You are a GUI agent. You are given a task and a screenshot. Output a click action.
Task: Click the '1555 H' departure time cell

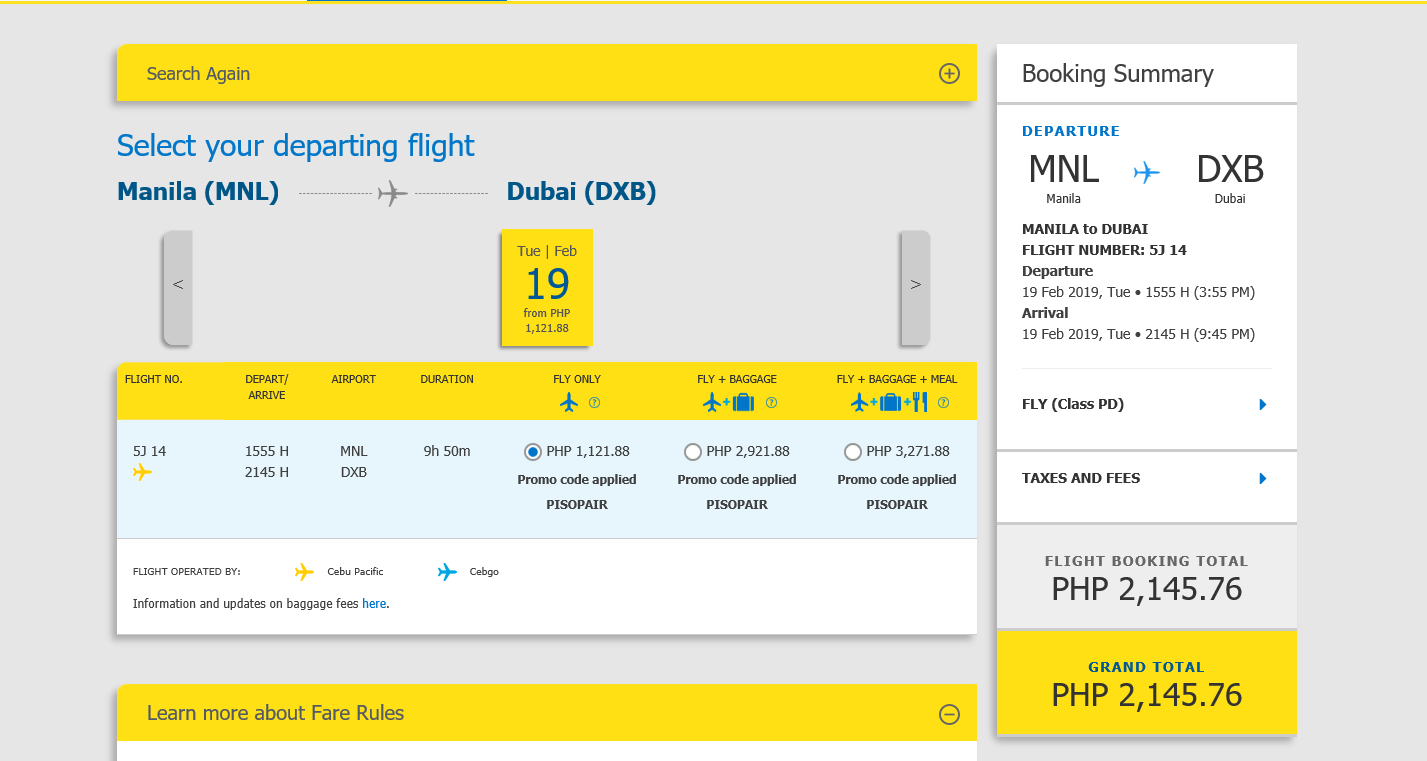click(x=267, y=451)
